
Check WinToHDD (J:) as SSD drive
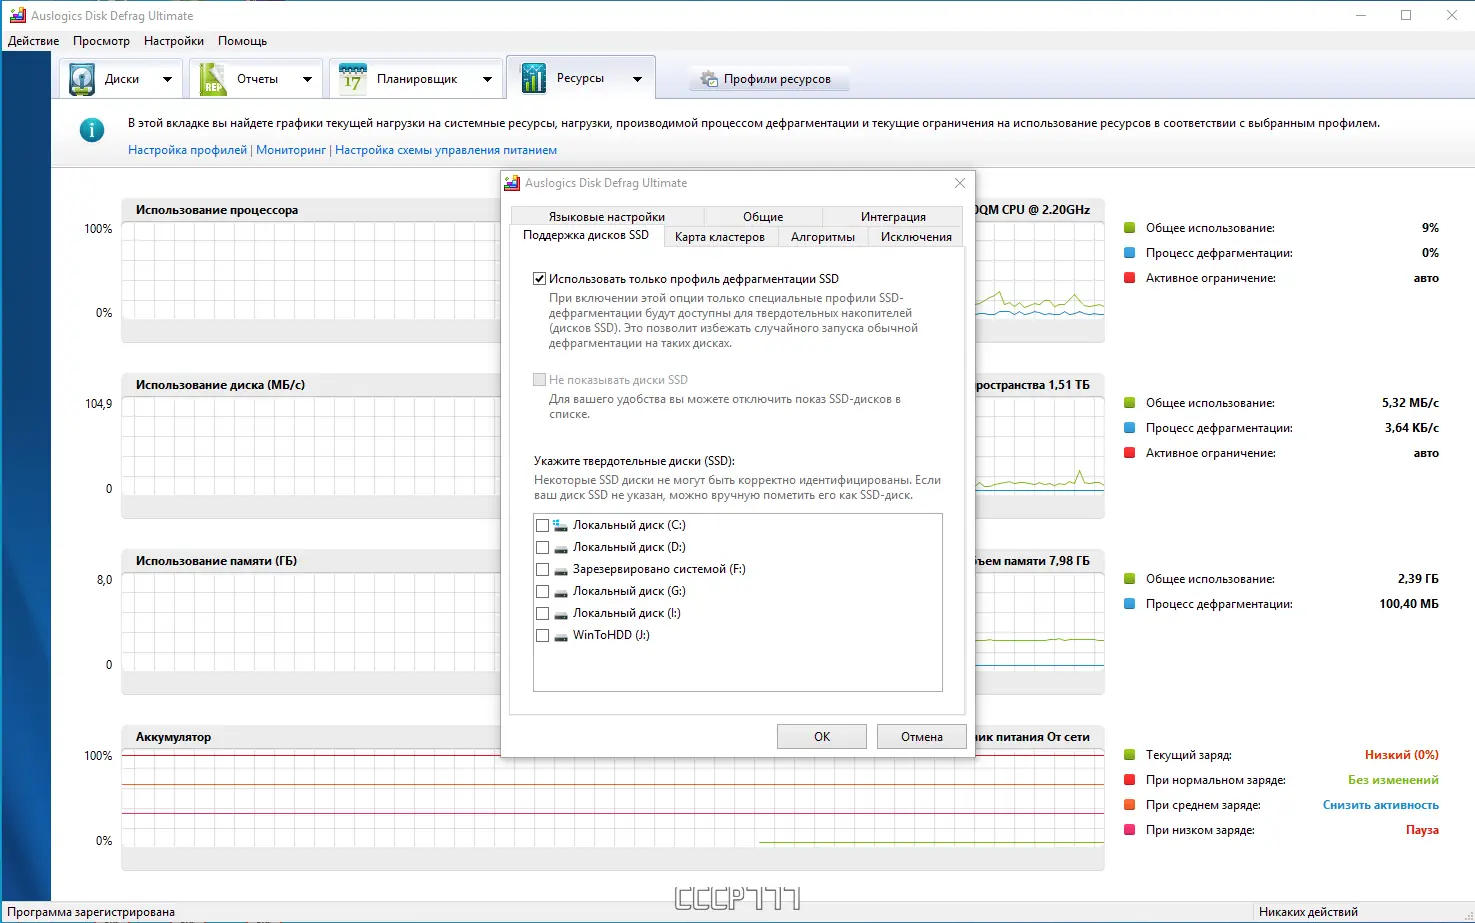(543, 634)
